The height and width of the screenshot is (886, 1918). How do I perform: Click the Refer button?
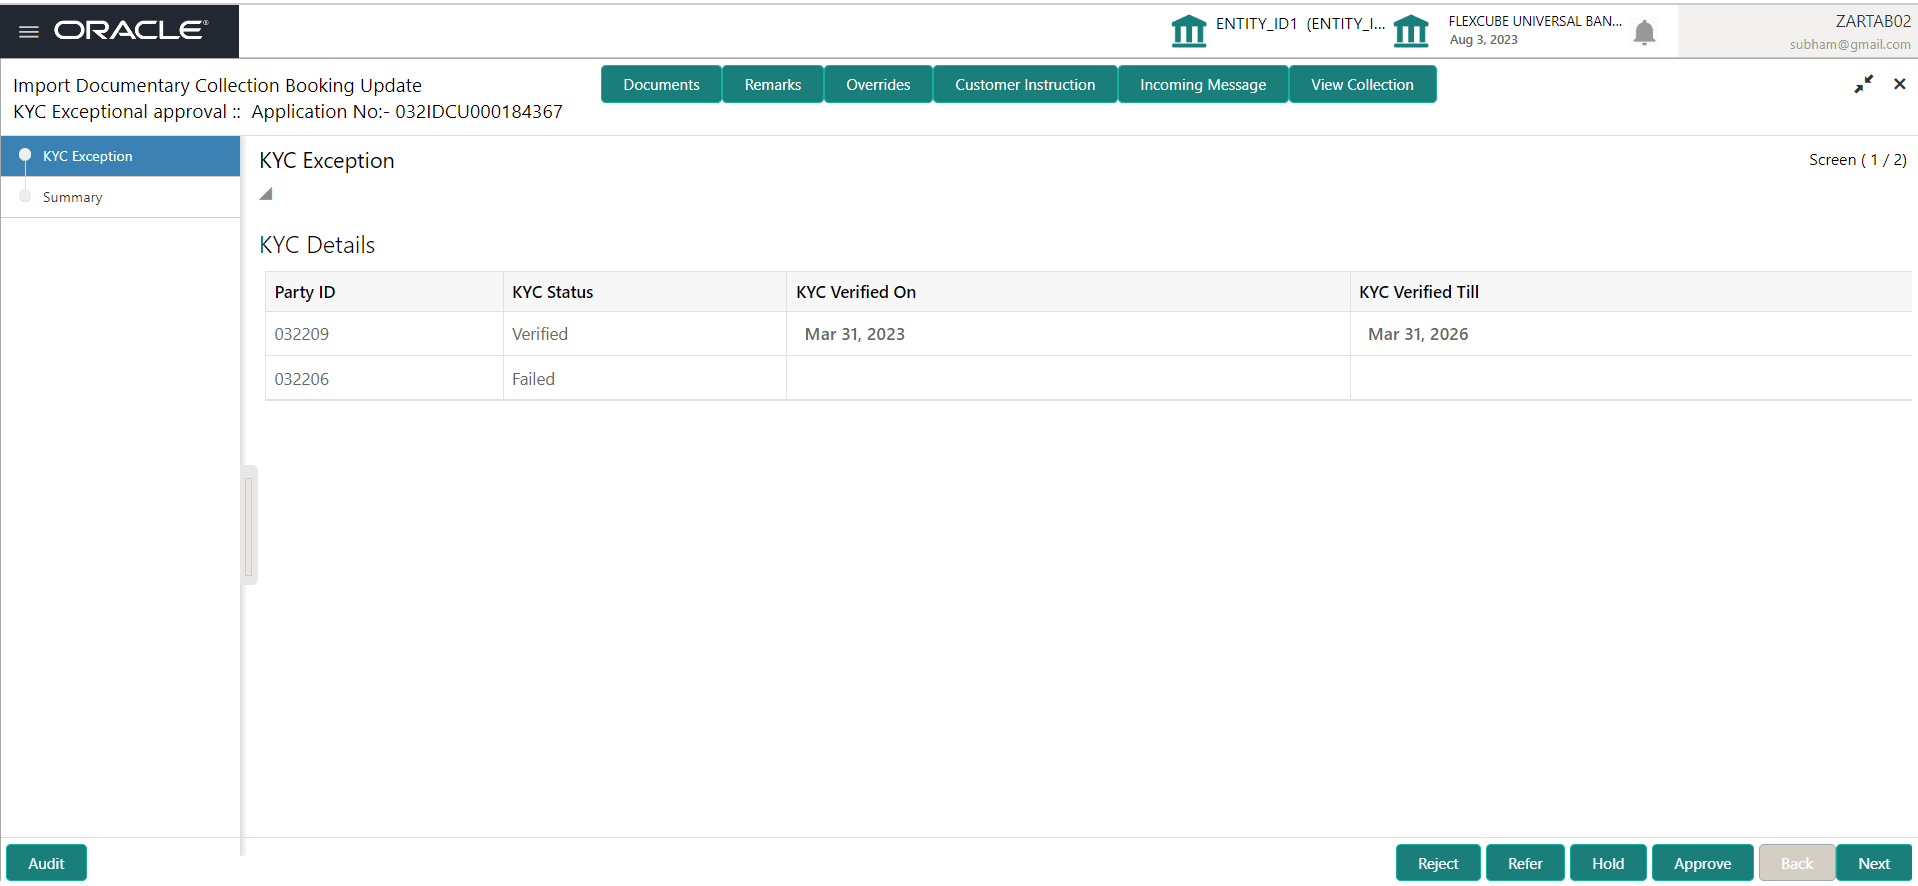[x=1525, y=863]
